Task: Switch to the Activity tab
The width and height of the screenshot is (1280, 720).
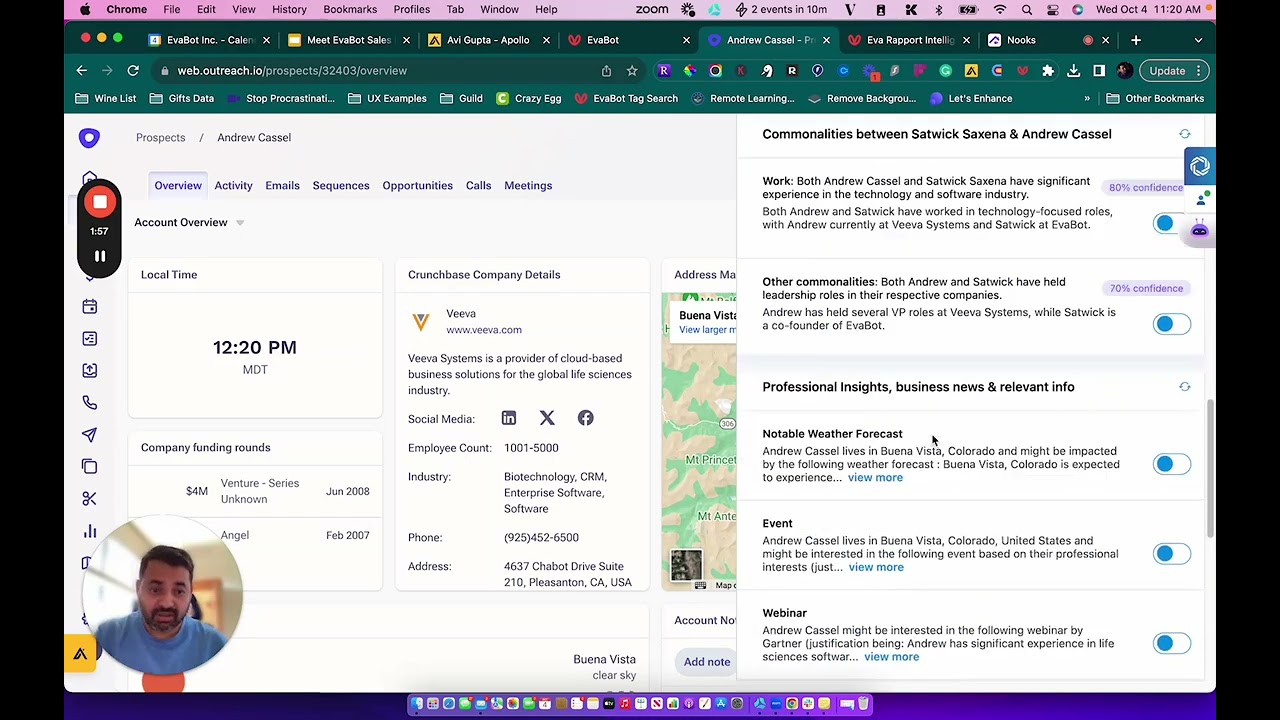Action: pyautogui.click(x=233, y=186)
